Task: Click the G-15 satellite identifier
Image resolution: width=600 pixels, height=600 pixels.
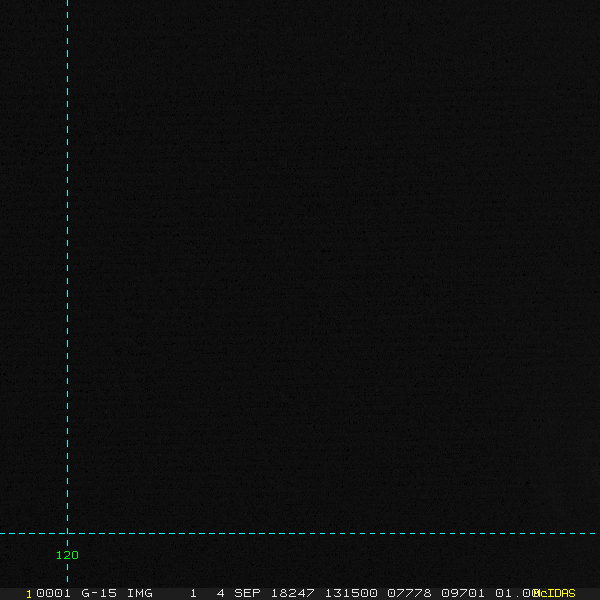Action: (x=98, y=593)
